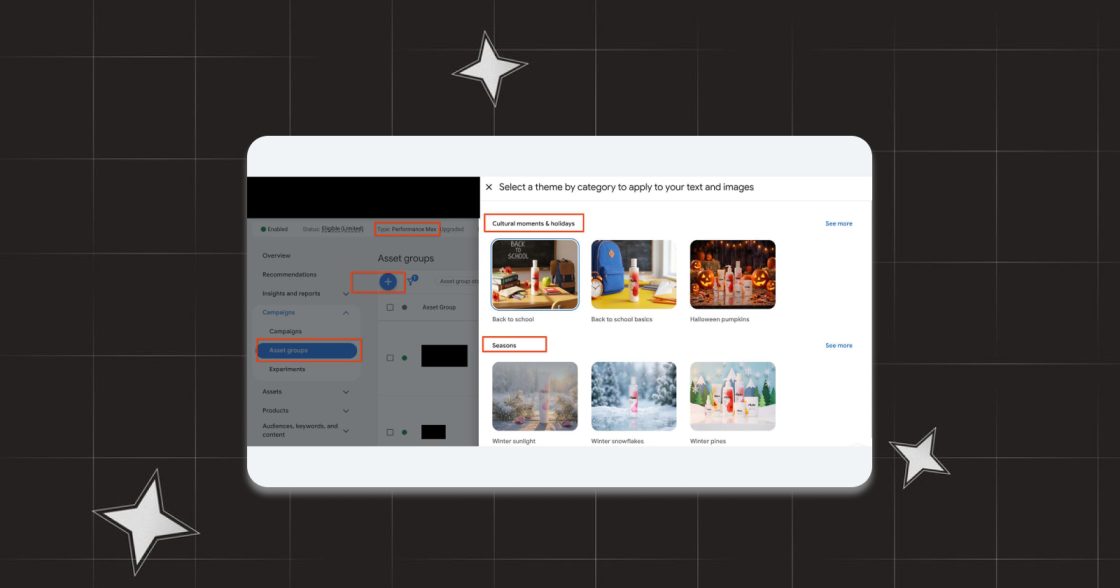Pick the Halloween pumpkins theme image
Viewport: 1120px width, 588px height.
pyautogui.click(x=732, y=274)
